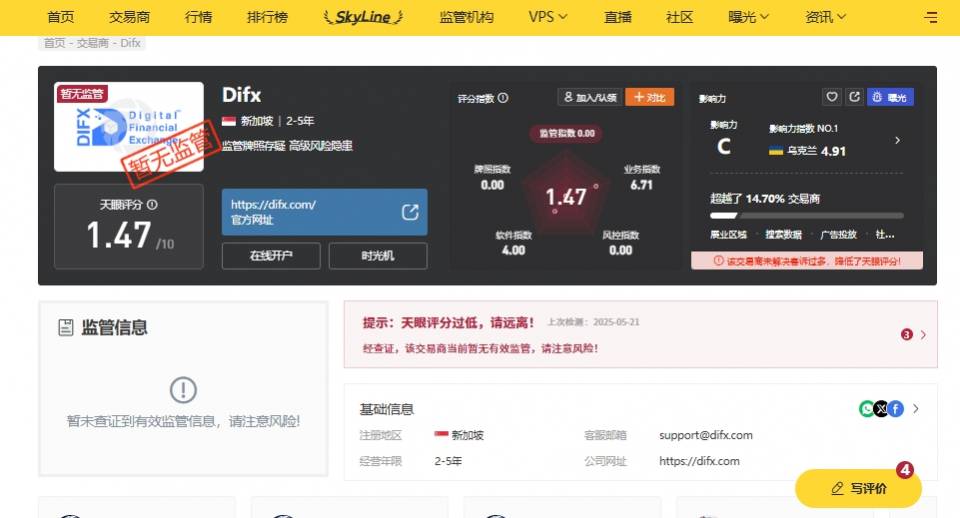Image resolution: width=960 pixels, height=518 pixels.
Task: Click the https://difx.com/ 官方网址 button
Action: (x=324, y=212)
